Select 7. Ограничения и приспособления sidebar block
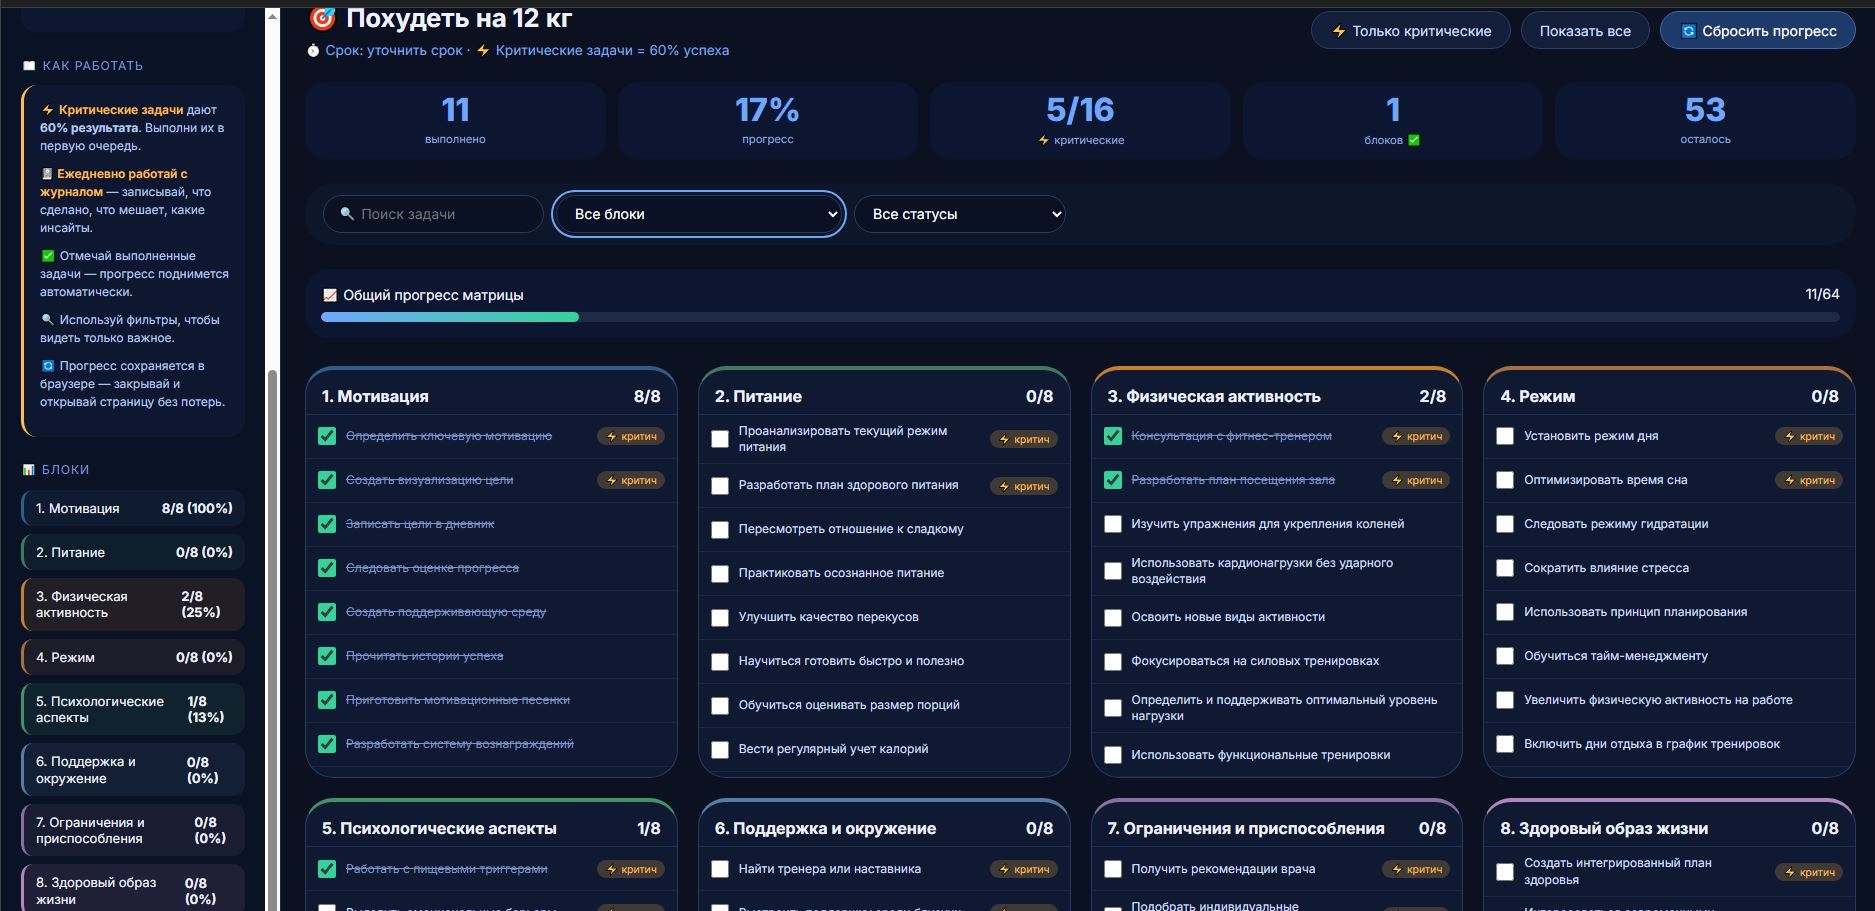Screen dimensions: 1875x911 pos(133,830)
